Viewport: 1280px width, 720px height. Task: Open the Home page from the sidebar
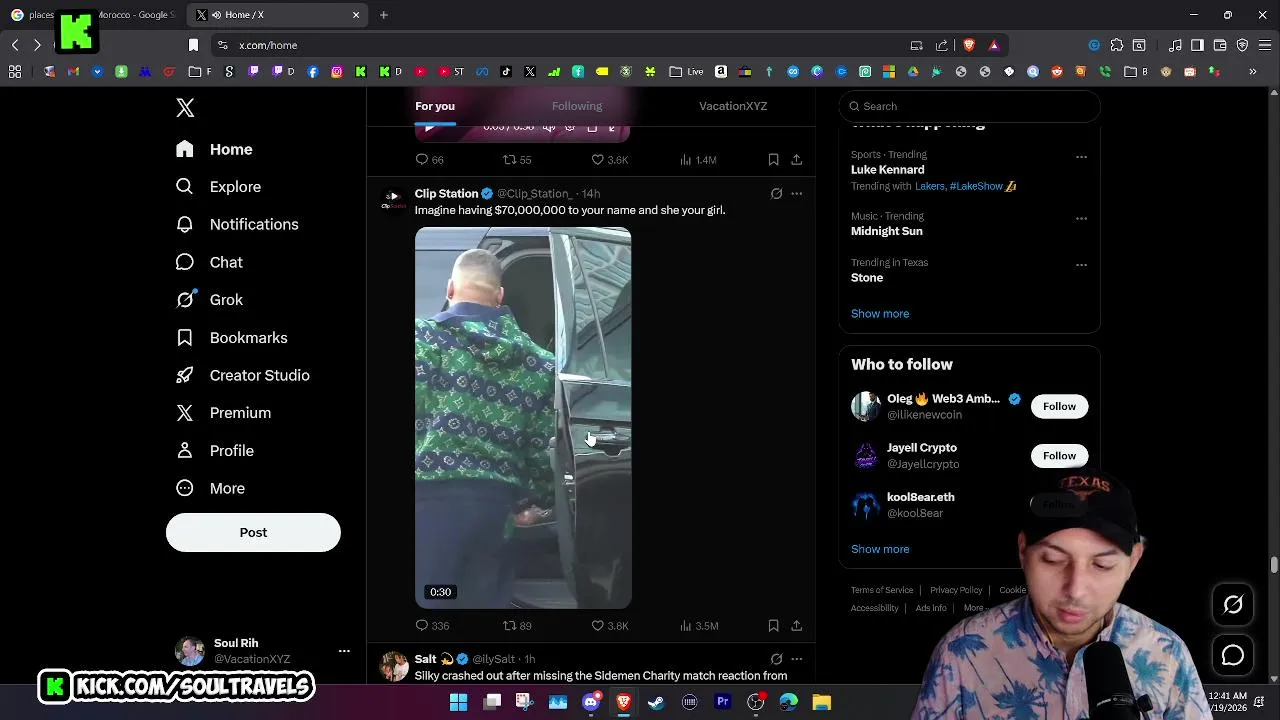tap(214, 149)
